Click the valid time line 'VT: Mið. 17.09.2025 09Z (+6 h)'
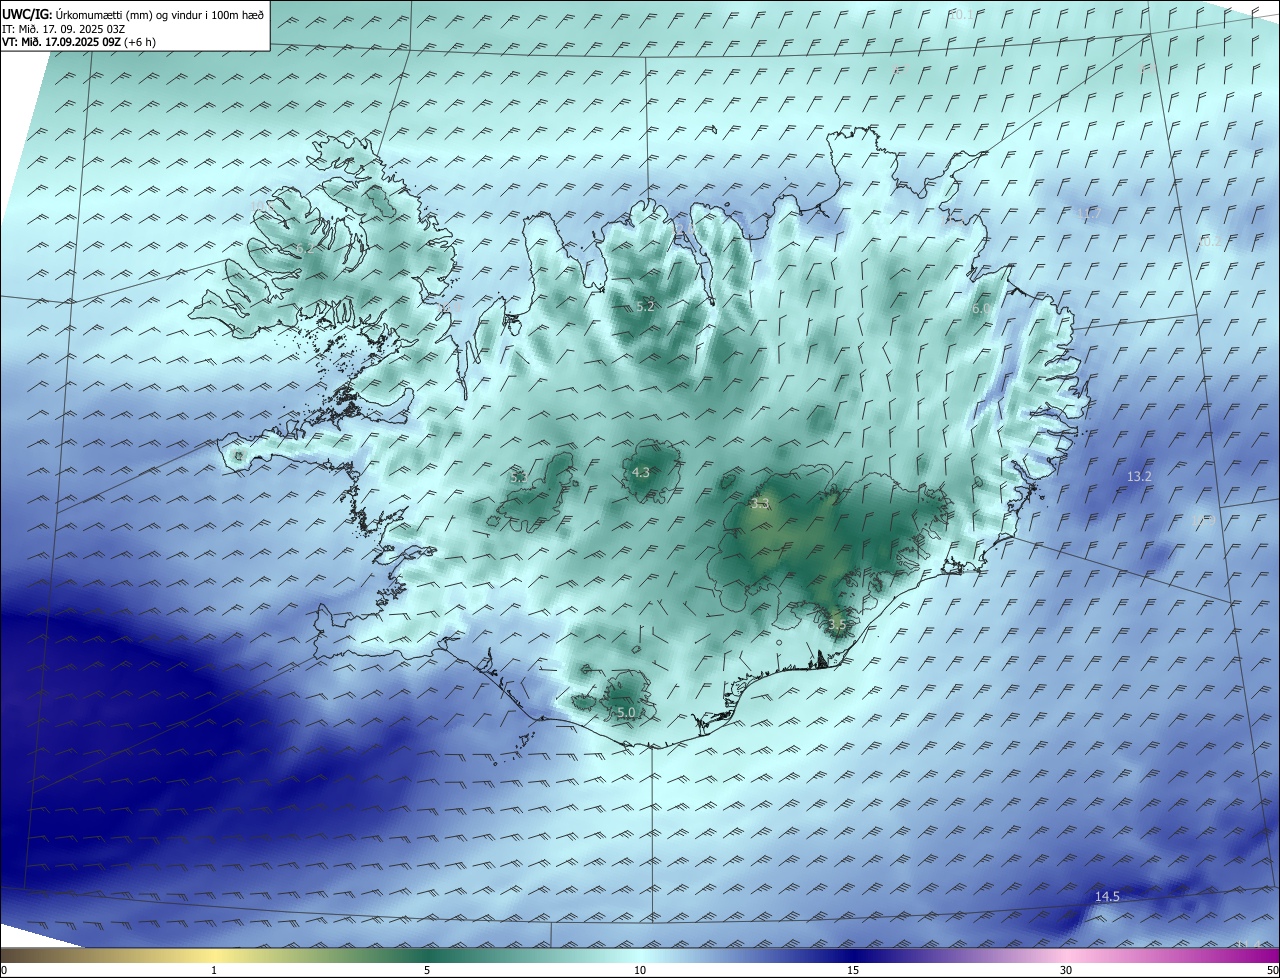The width and height of the screenshot is (1280, 978). pyautogui.click(x=79, y=42)
